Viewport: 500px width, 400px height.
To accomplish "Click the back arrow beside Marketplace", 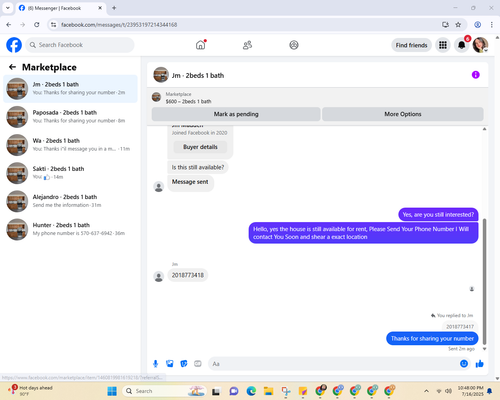I will coord(12,67).
